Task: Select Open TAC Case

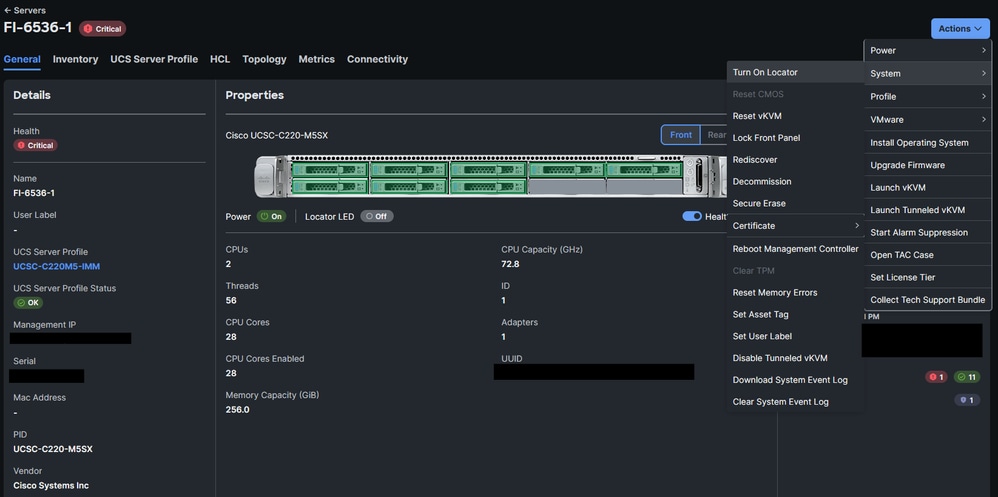Action: coord(927,255)
